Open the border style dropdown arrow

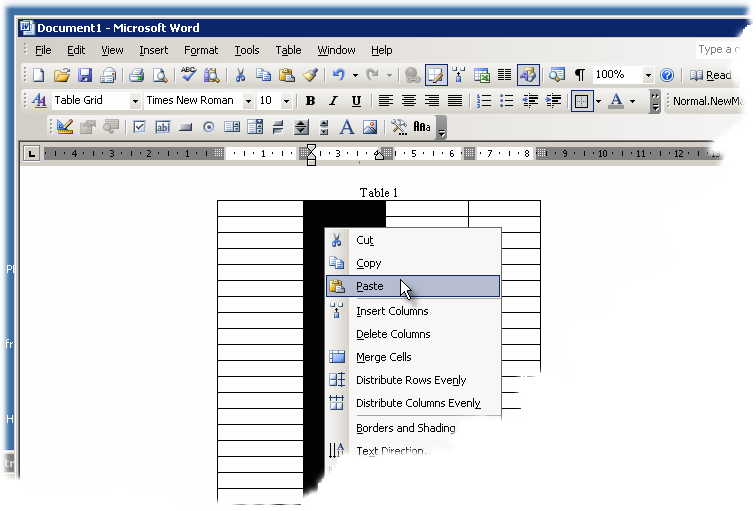click(x=598, y=101)
